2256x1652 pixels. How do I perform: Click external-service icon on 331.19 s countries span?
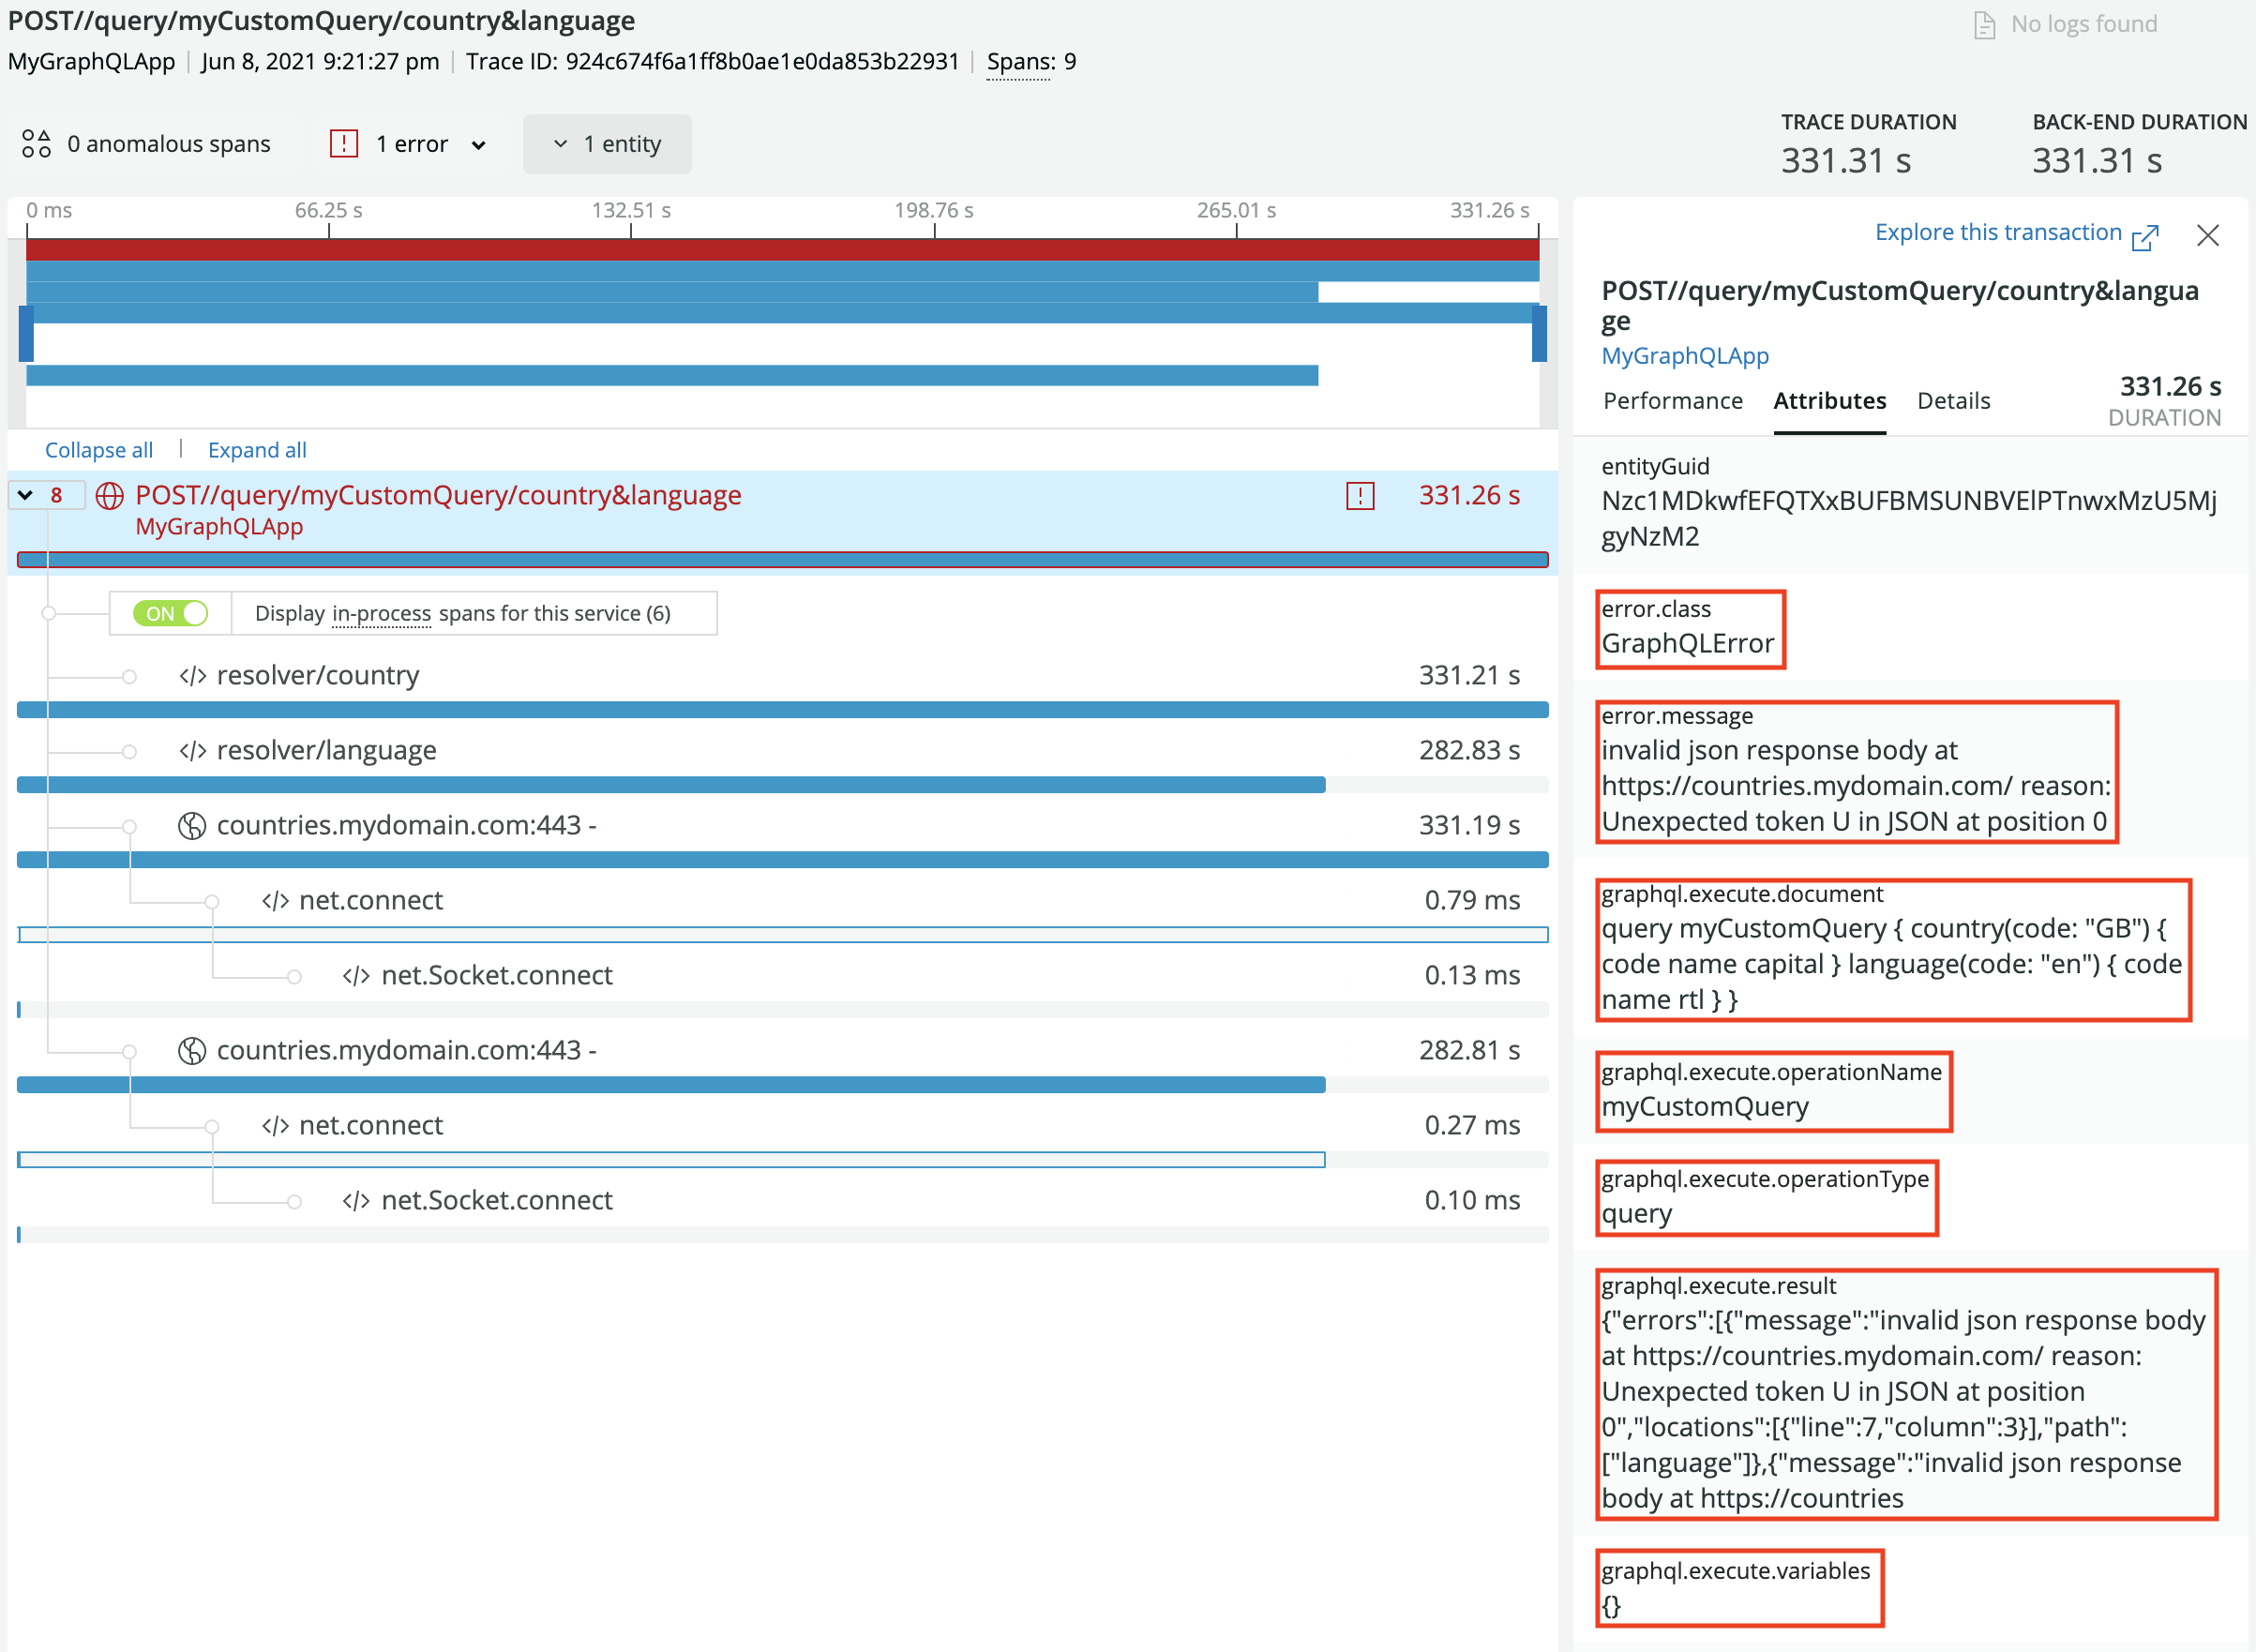191,826
